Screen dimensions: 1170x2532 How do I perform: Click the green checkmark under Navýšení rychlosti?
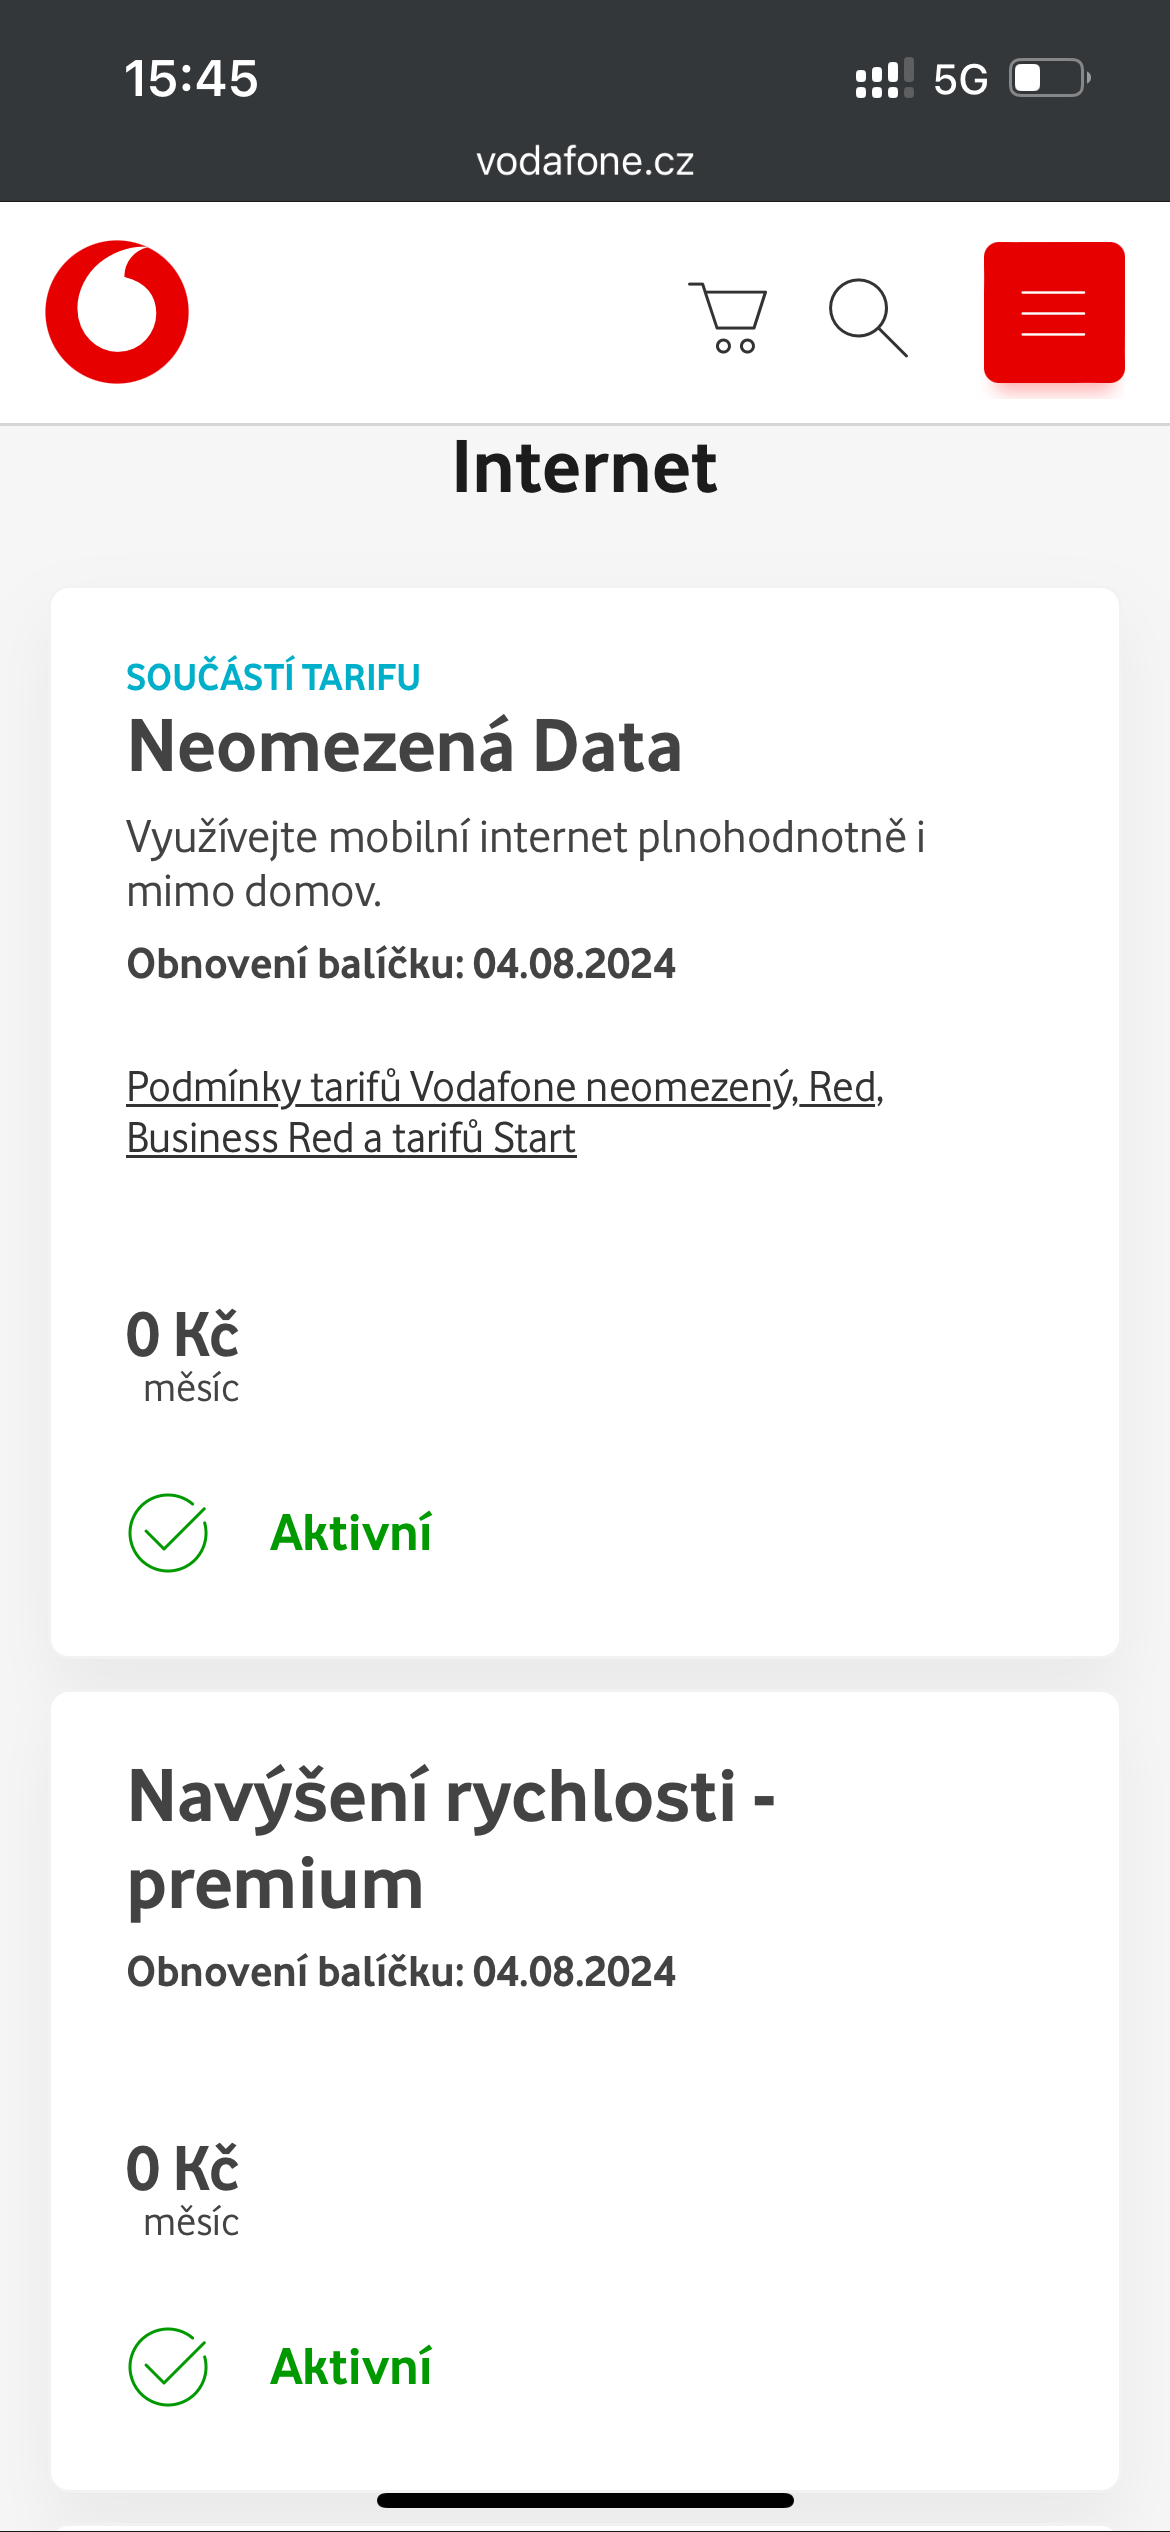point(168,2367)
